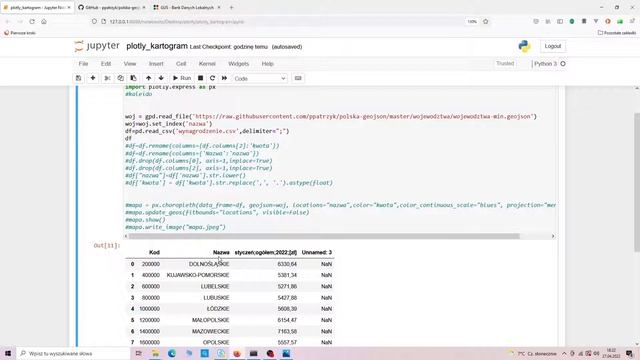Click the pd.read_csv code line
Screen dimensions: 640x360
(x=207, y=131)
